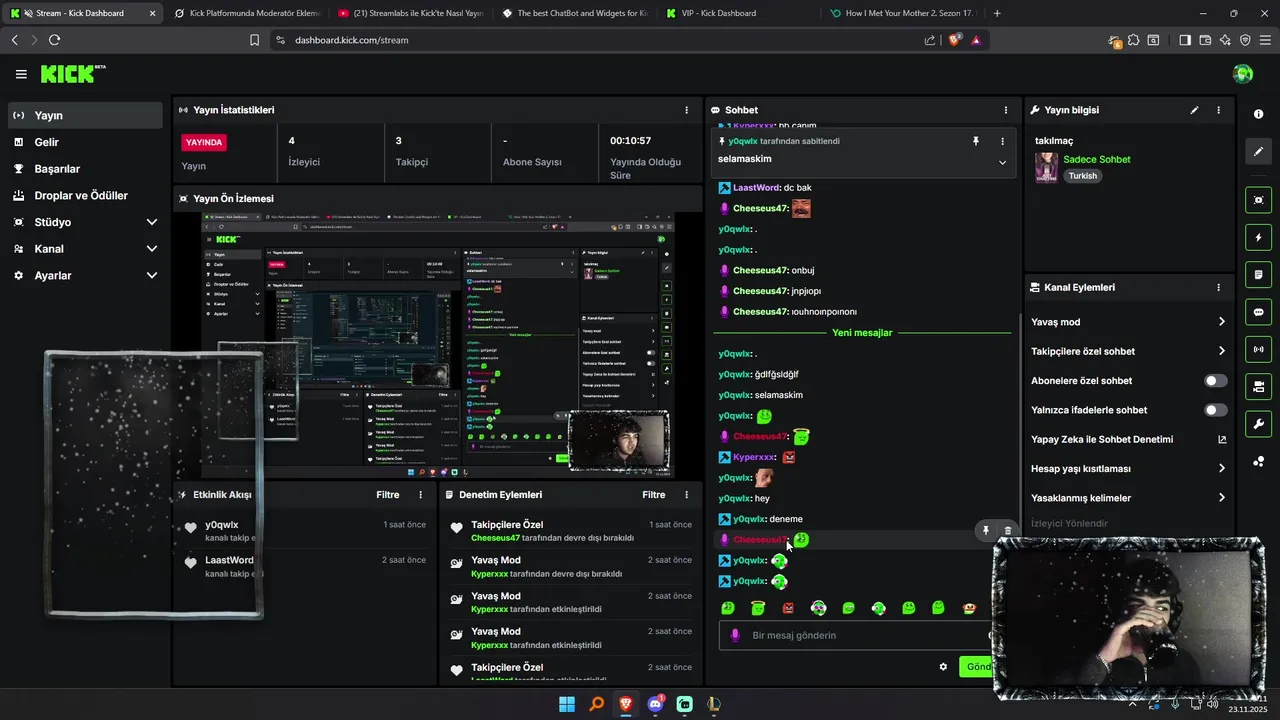Viewport: 1280px width, 720px height.
Task: Click the Turkish language tag
Action: click(x=1082, y=176)
